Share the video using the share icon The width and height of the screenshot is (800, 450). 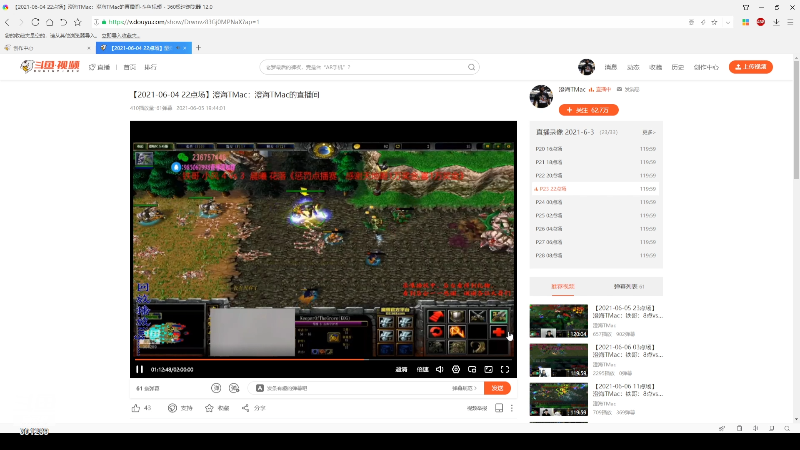pos(245,408)
